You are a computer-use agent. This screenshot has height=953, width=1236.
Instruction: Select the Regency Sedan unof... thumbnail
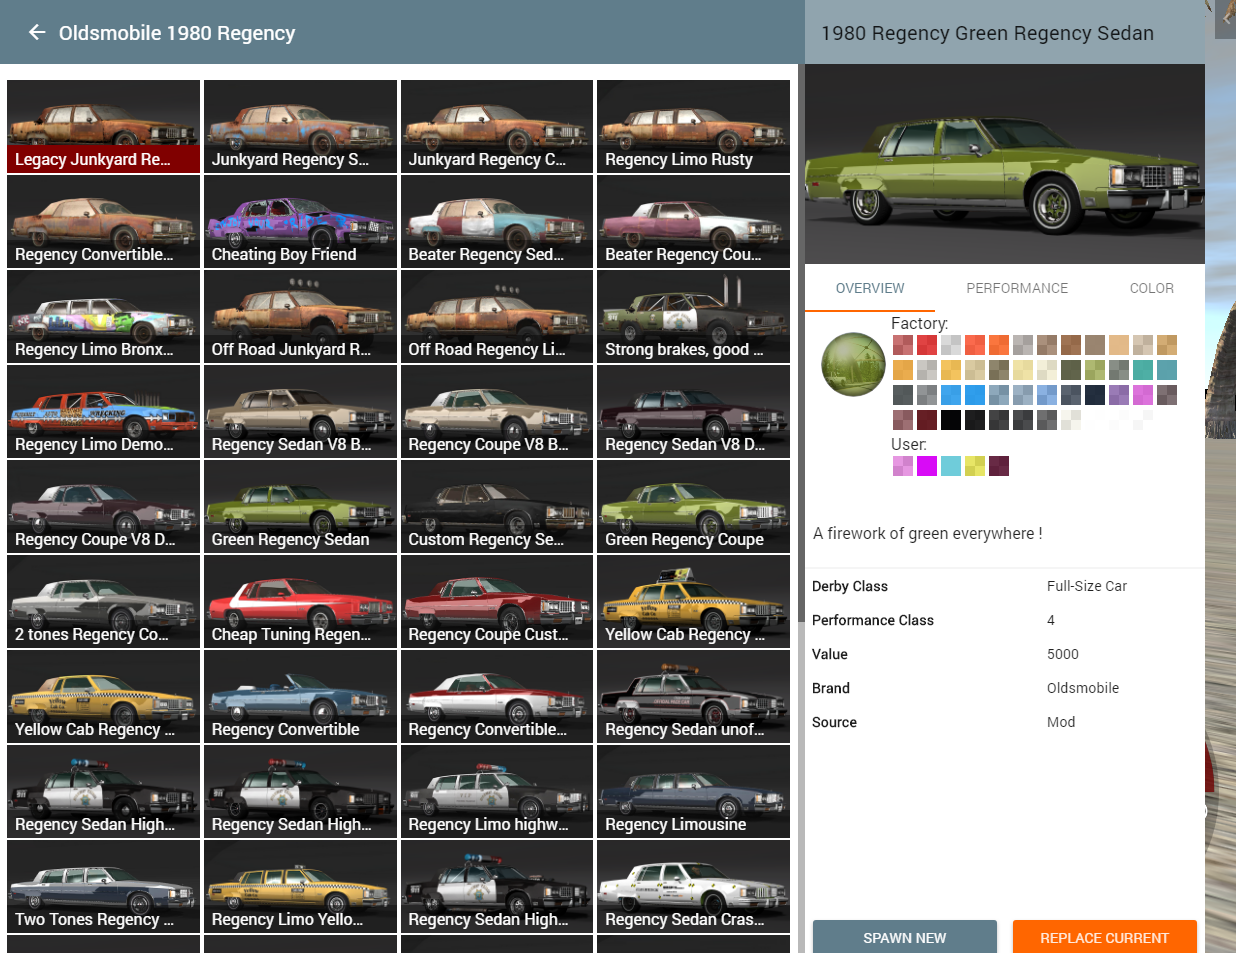coord(693,696)
